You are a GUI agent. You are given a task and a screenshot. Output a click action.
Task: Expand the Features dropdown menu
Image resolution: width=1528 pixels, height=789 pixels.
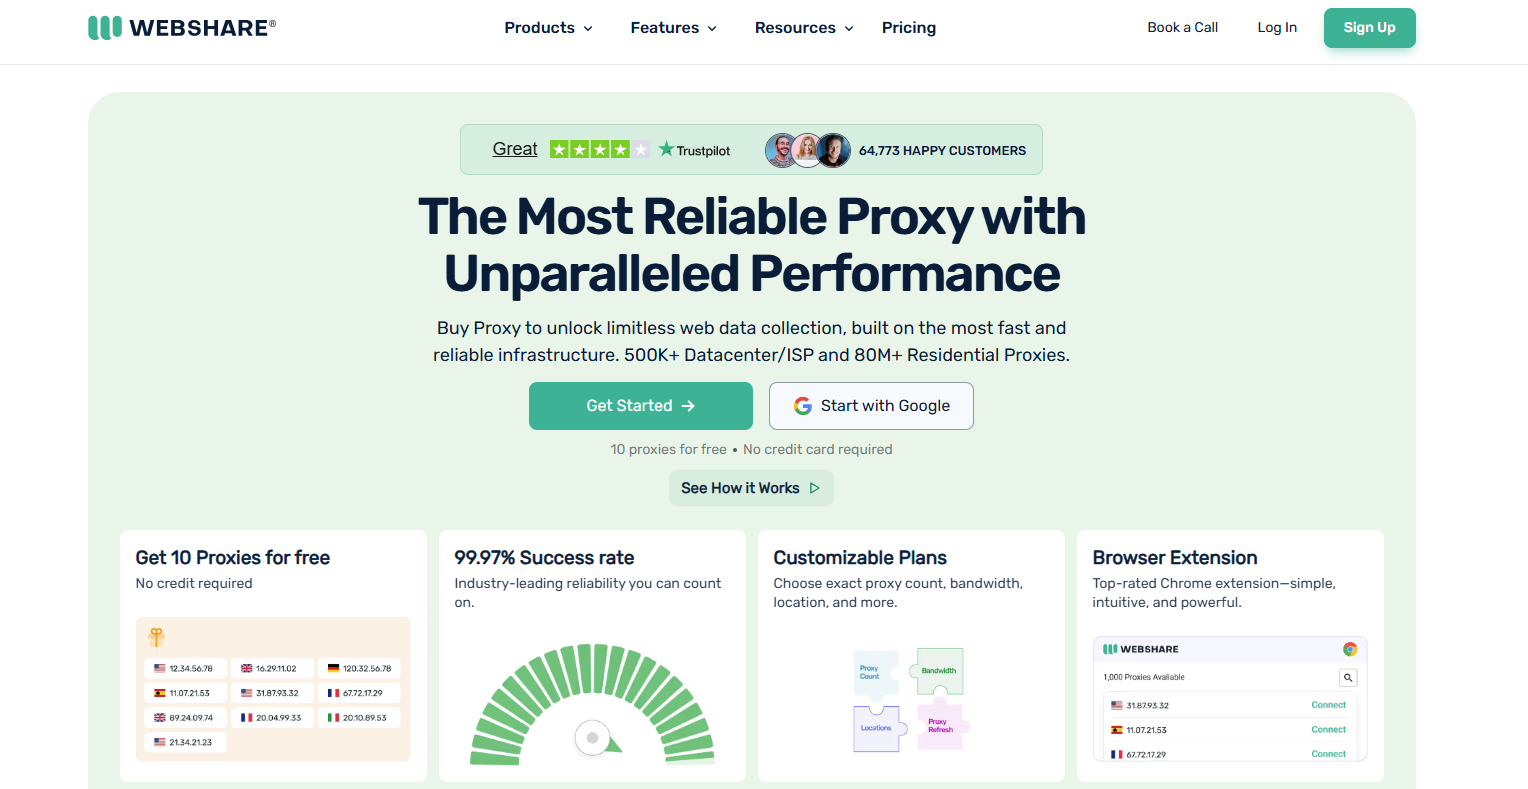pyautogui.click(x=673, y=28)
